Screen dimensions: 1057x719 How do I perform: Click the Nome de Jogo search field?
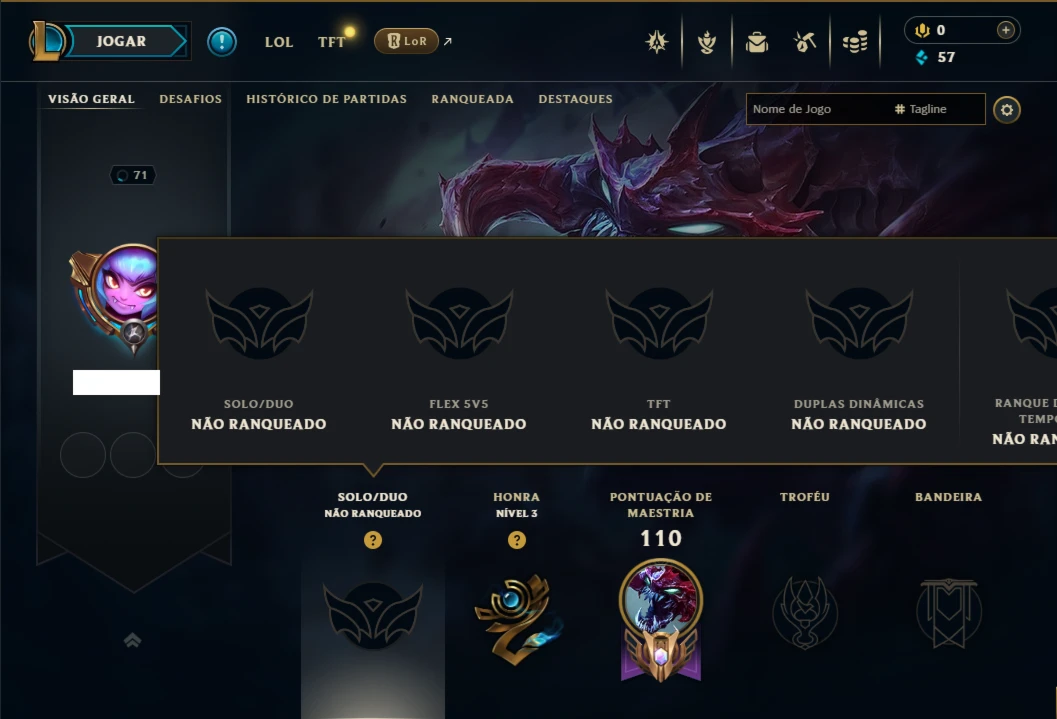point(866,109)
